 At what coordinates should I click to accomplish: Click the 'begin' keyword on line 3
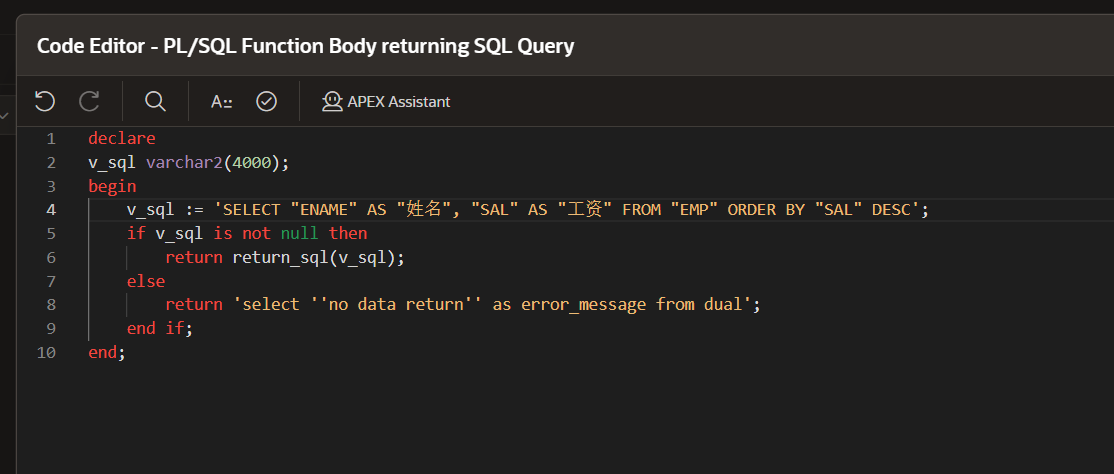click(x=112, y=186)
